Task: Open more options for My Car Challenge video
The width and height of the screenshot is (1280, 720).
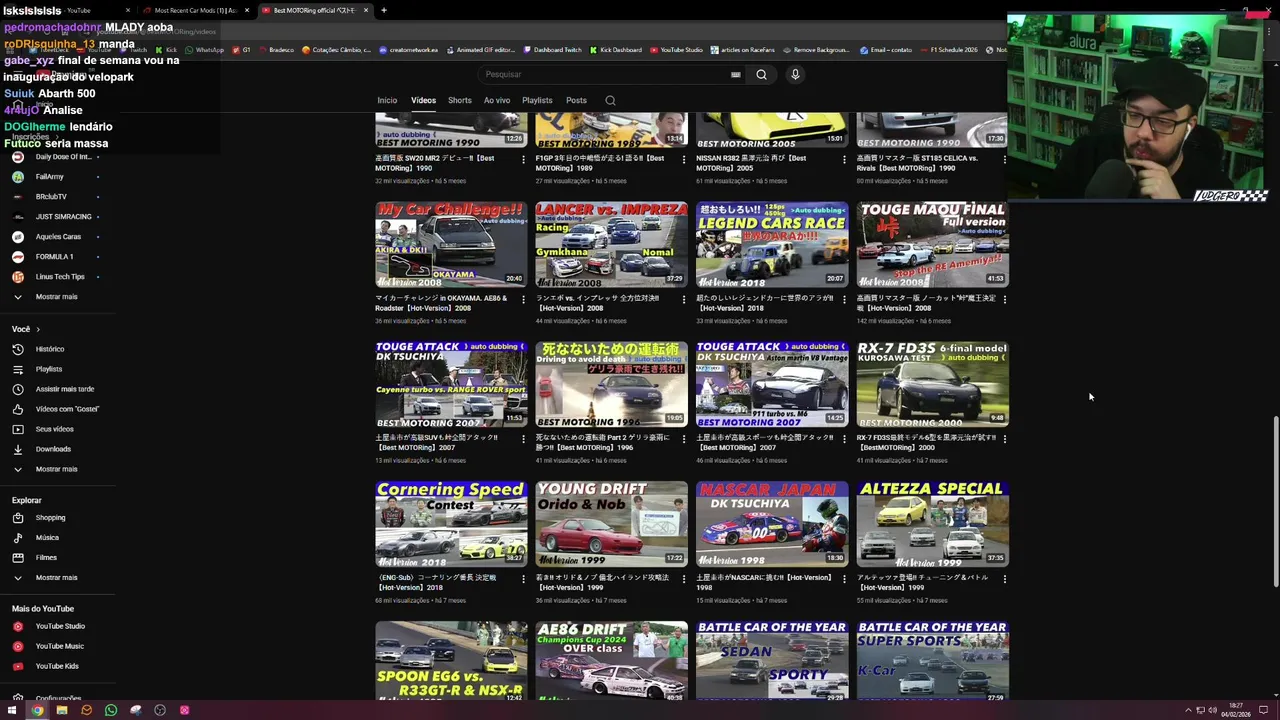Action: click(x=523, y=299)
